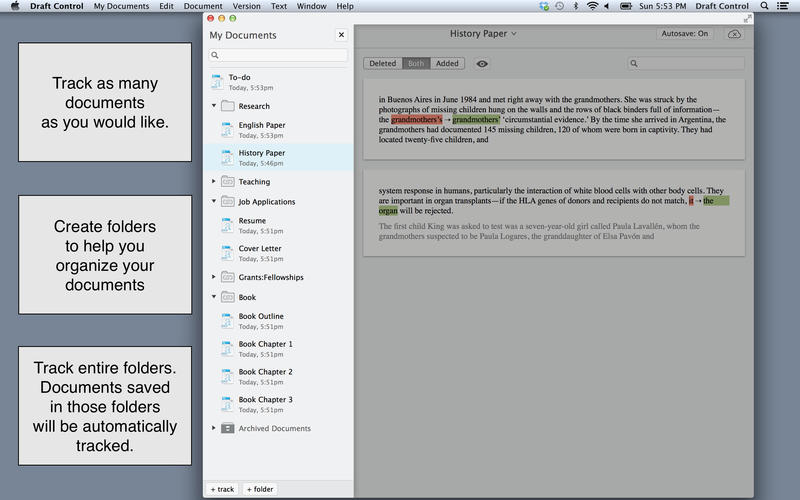Click the Archived Documents box icon
Screen dimensions: 800x500
coord(227,428)
